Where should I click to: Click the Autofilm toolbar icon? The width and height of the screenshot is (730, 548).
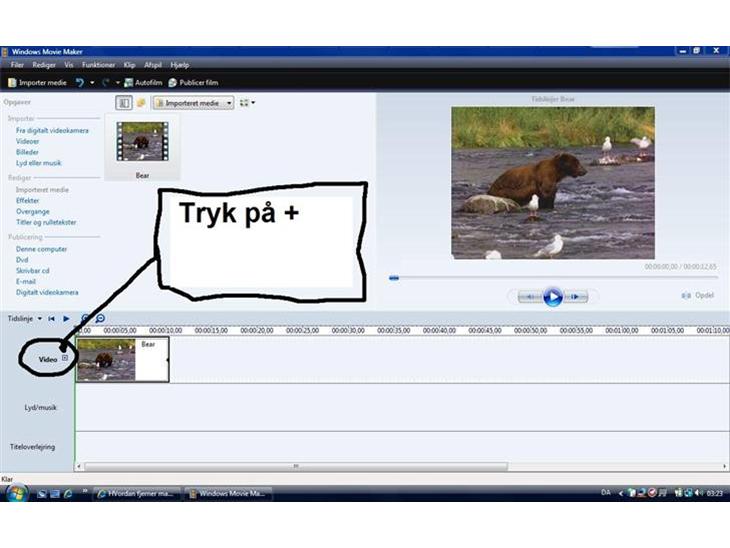pyautogui.click(x=142, y=82)
